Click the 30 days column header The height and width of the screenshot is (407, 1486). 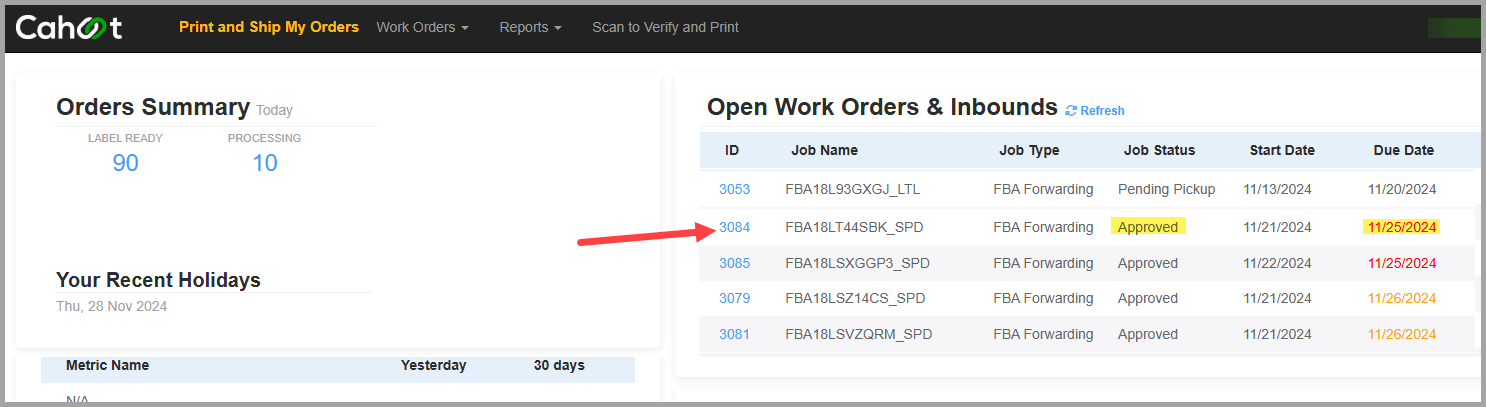pyautogui.click(x=559, y=365)
